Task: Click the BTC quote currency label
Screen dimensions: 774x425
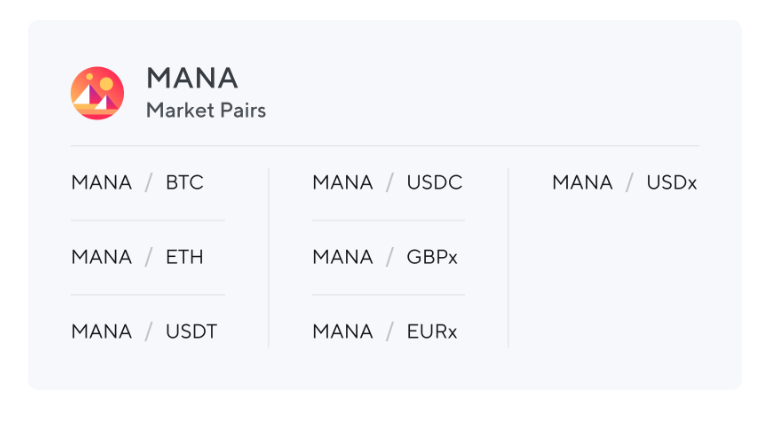Action: tap(184, 183)
